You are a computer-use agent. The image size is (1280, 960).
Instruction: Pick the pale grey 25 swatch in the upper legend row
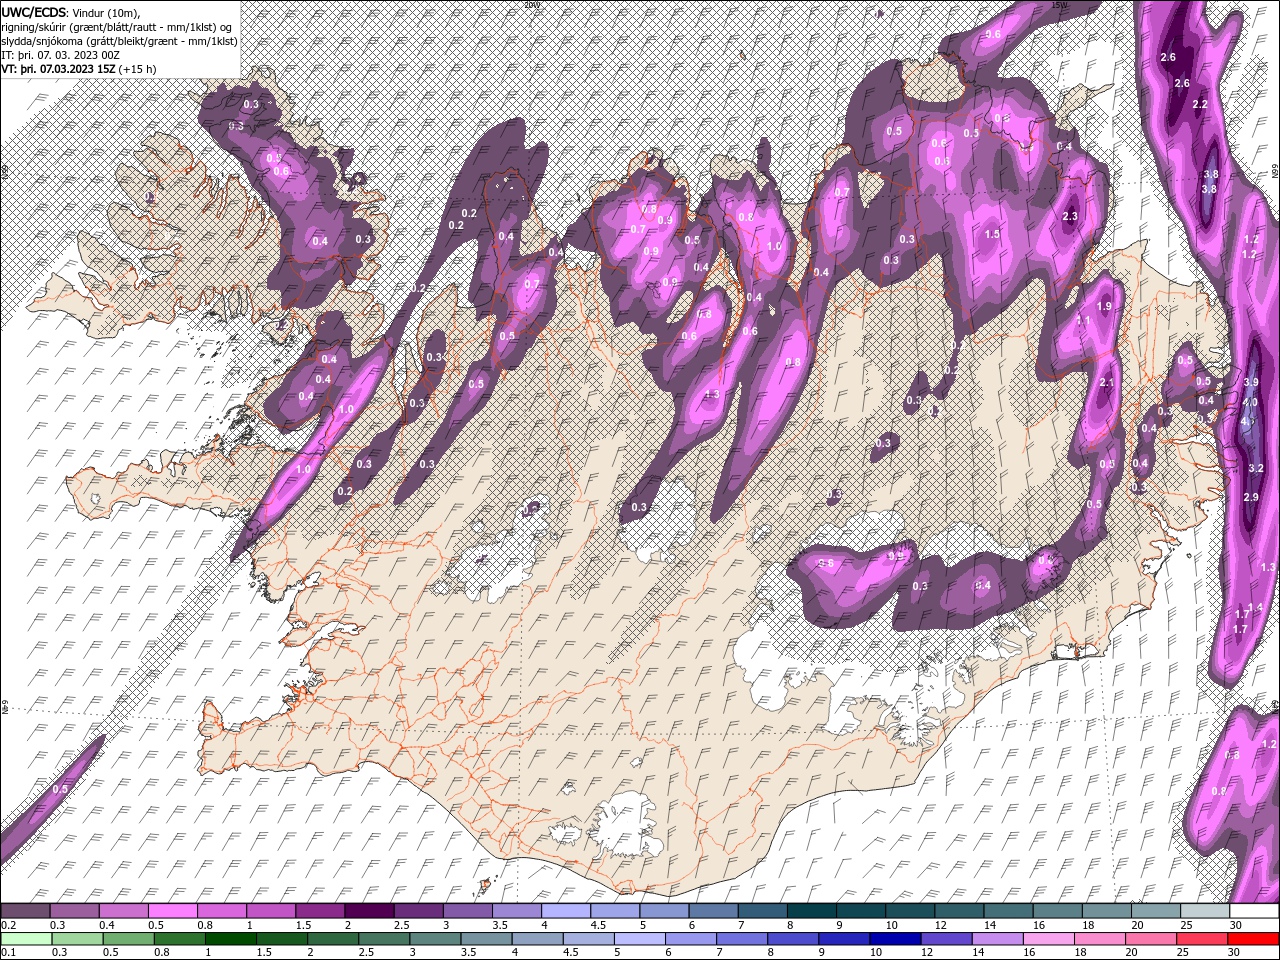(x=1204, y=910)
